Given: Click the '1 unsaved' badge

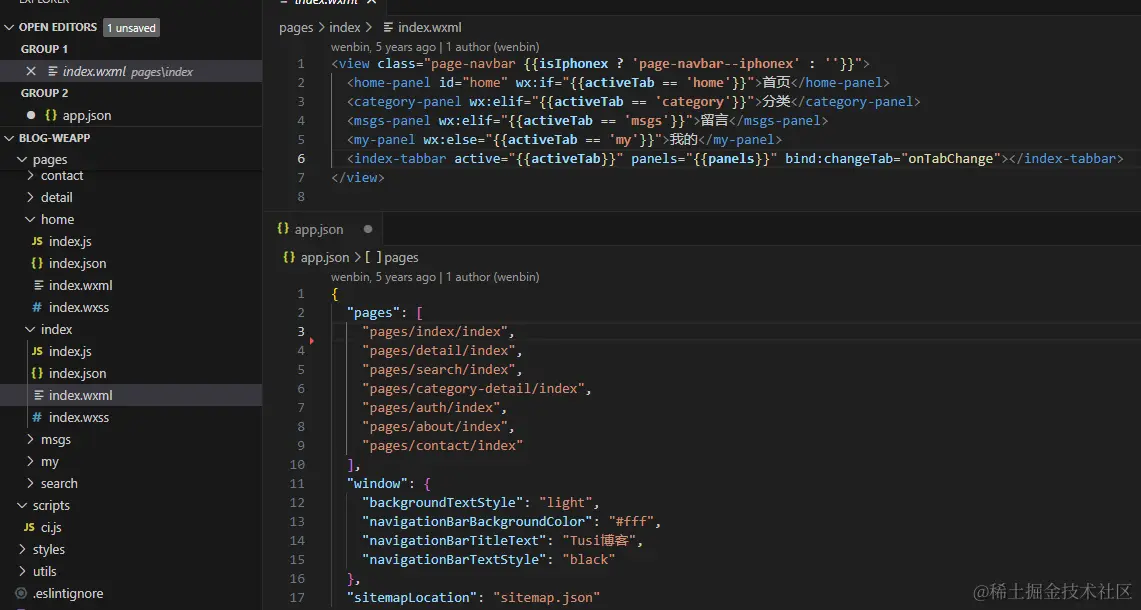Looking at the screenshot, I should pyautogui.click(x=131, y=28).
